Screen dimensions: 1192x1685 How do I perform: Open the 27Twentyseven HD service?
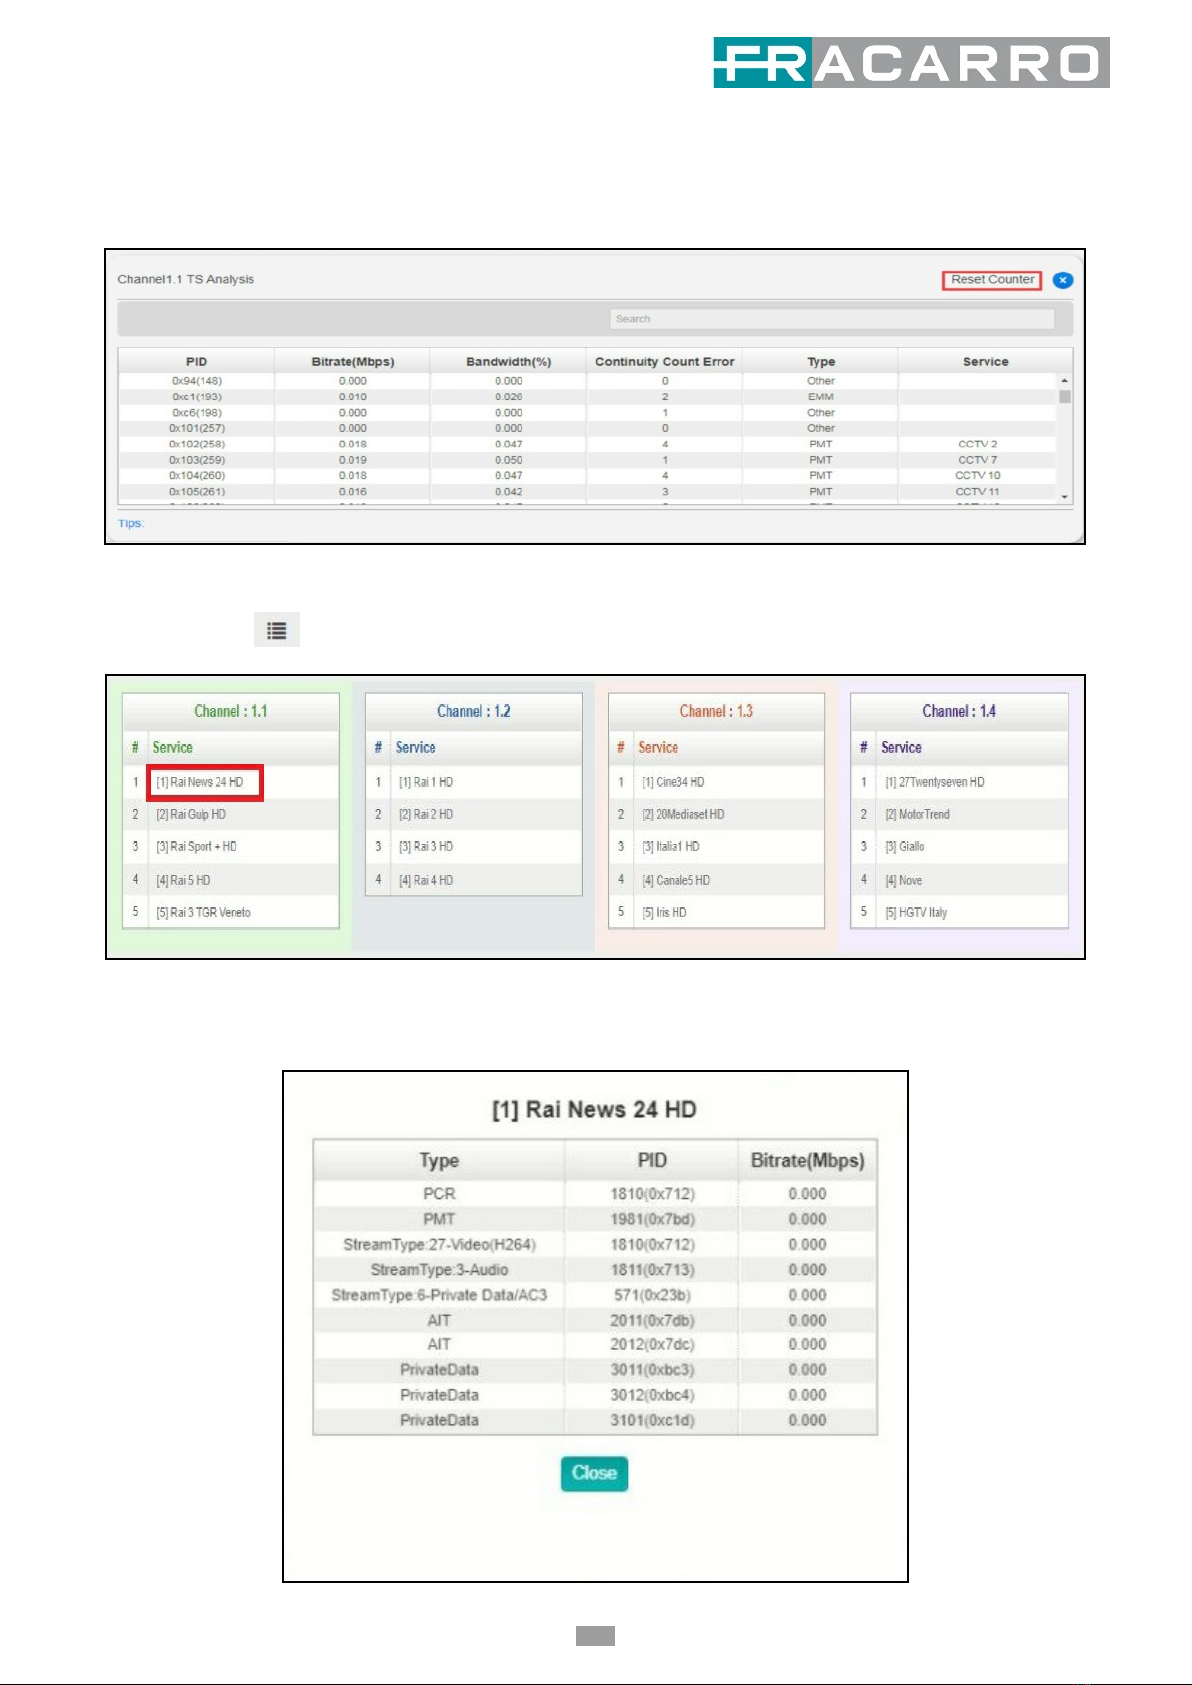click(x=935, y=782)
